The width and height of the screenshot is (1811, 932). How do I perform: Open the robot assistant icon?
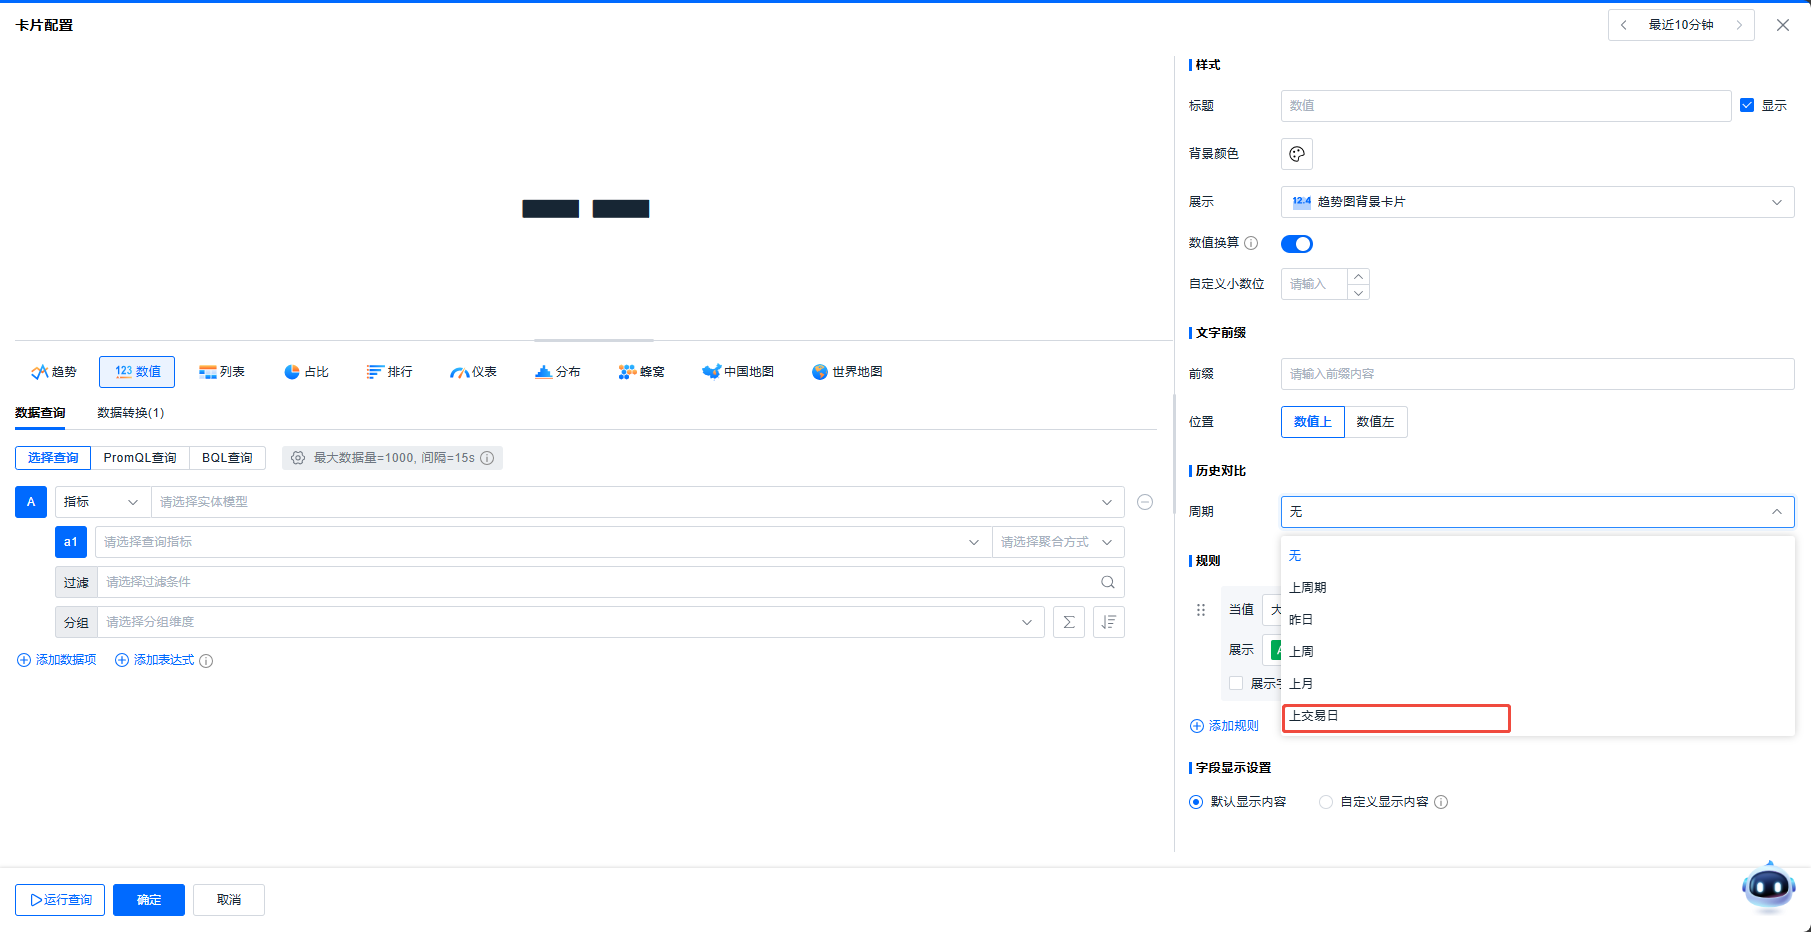(x=1768, y=887)
